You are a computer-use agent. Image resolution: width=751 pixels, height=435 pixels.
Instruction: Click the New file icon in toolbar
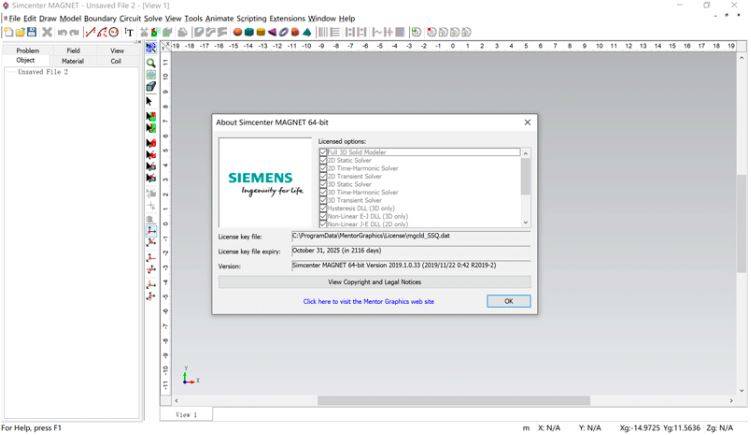[x=8, y=33]
